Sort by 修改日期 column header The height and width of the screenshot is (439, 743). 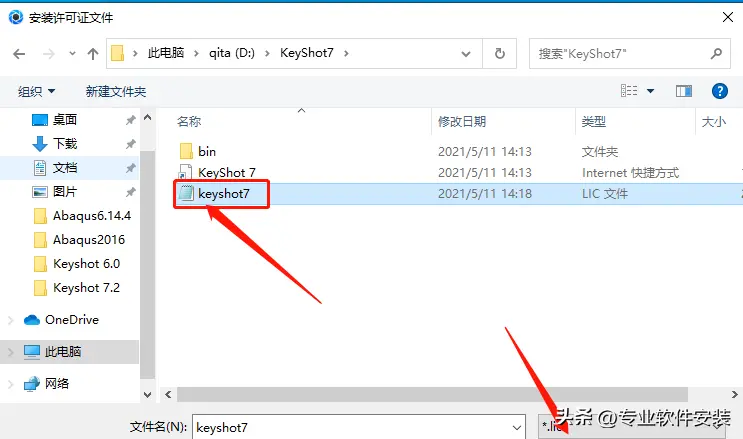tap(462, 122)
